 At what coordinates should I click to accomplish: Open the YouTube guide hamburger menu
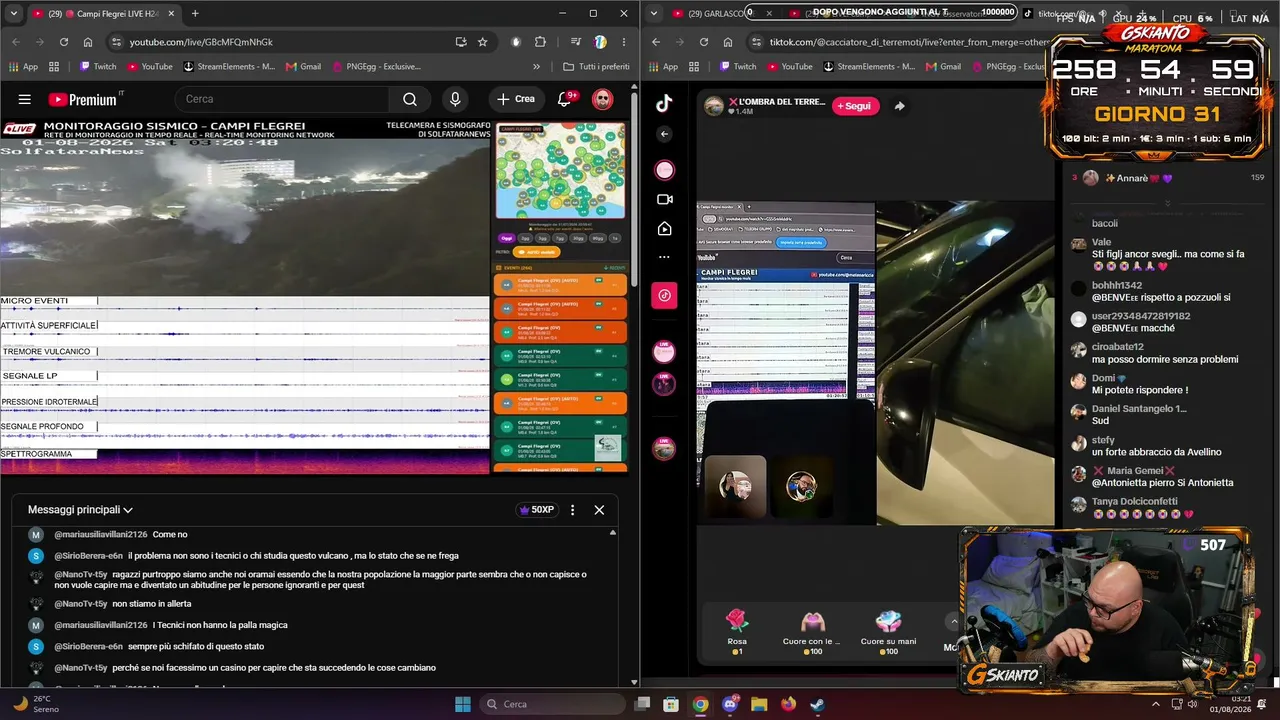pos(25,99)
